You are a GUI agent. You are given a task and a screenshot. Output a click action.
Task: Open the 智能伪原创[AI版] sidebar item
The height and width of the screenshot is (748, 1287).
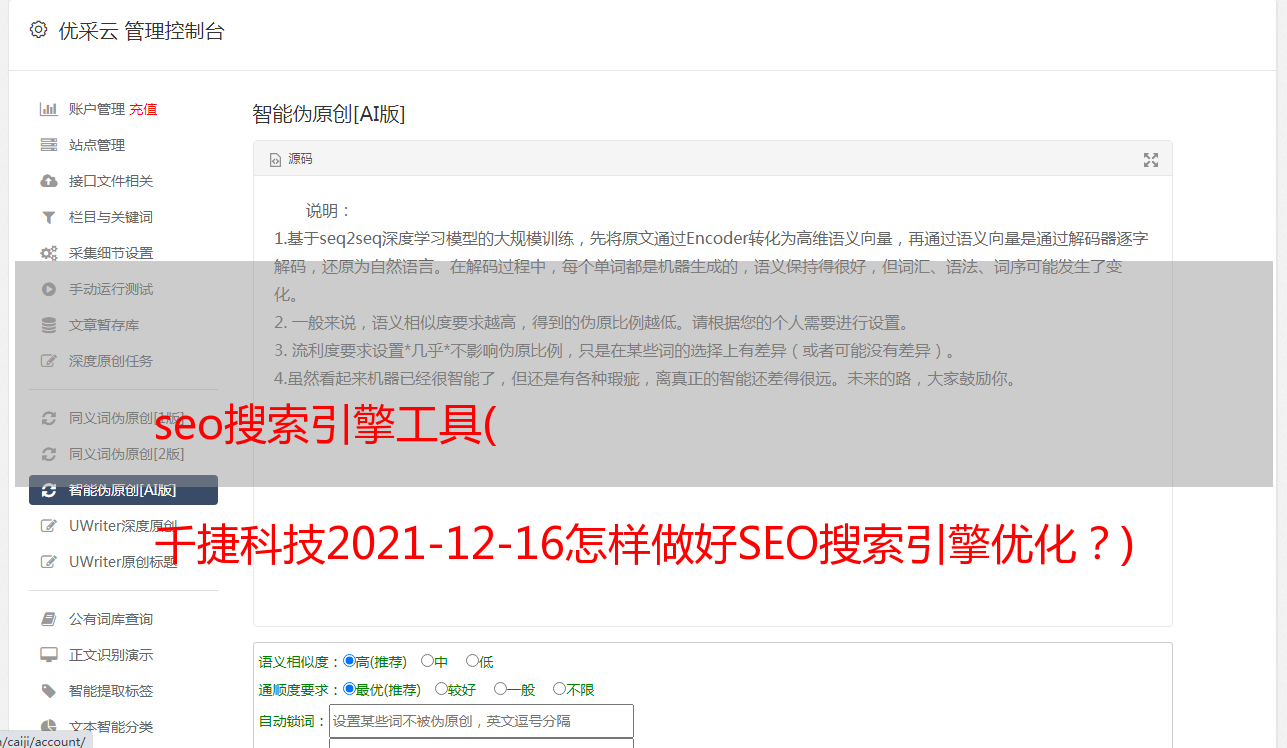(123, 490)
